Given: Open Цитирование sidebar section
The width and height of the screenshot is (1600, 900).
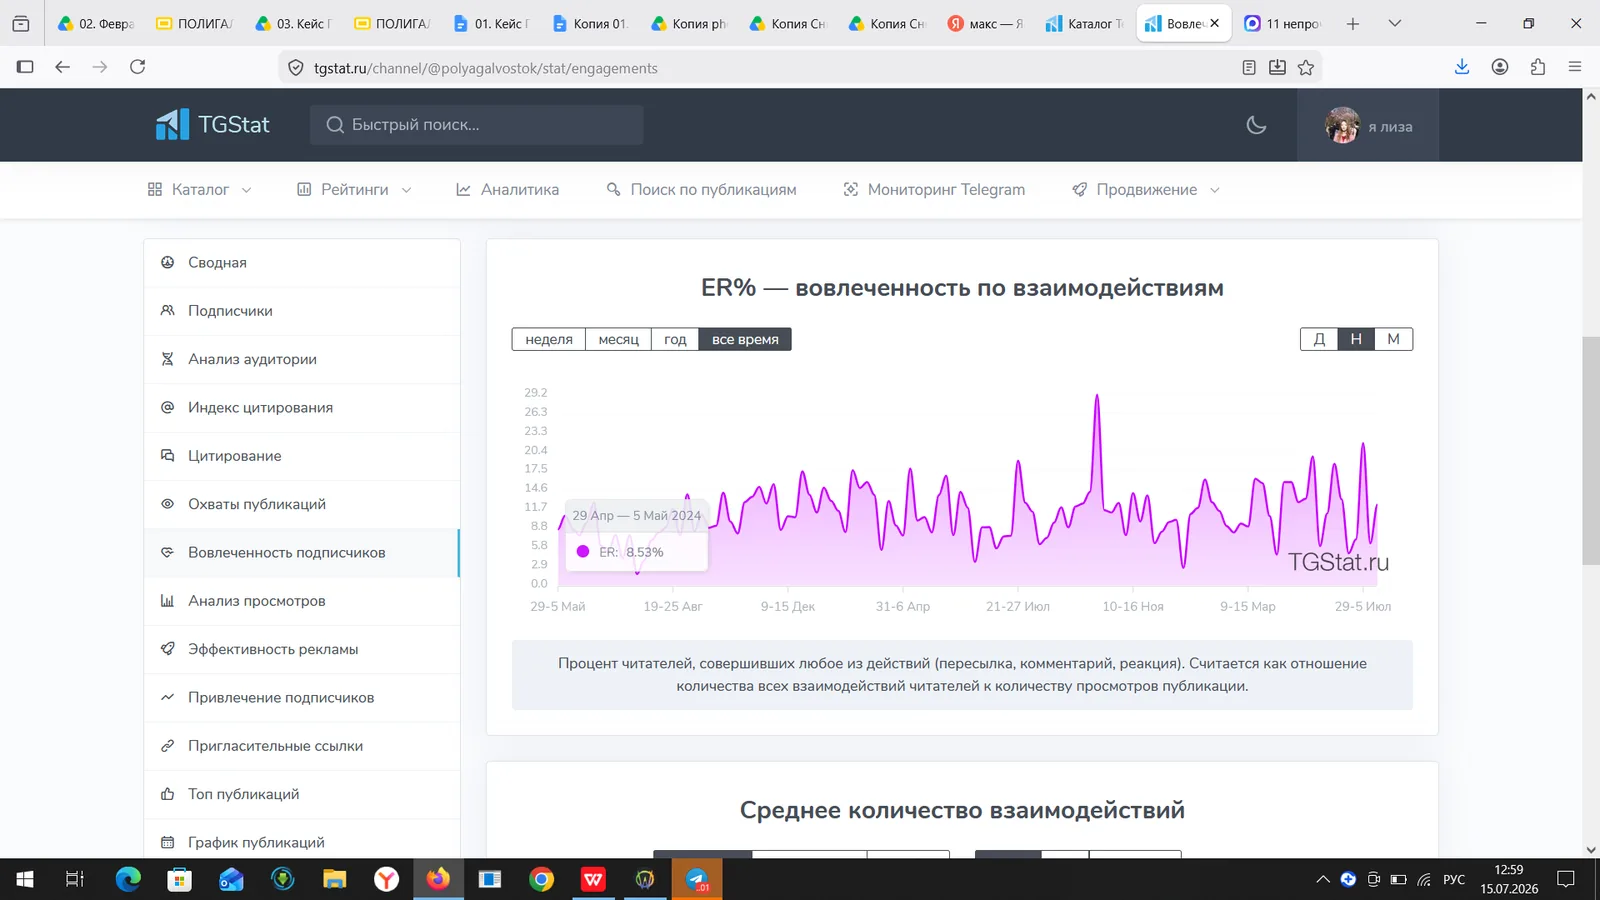Looking at the screenshot, I should pyautogui.click(x=302, y=456).
